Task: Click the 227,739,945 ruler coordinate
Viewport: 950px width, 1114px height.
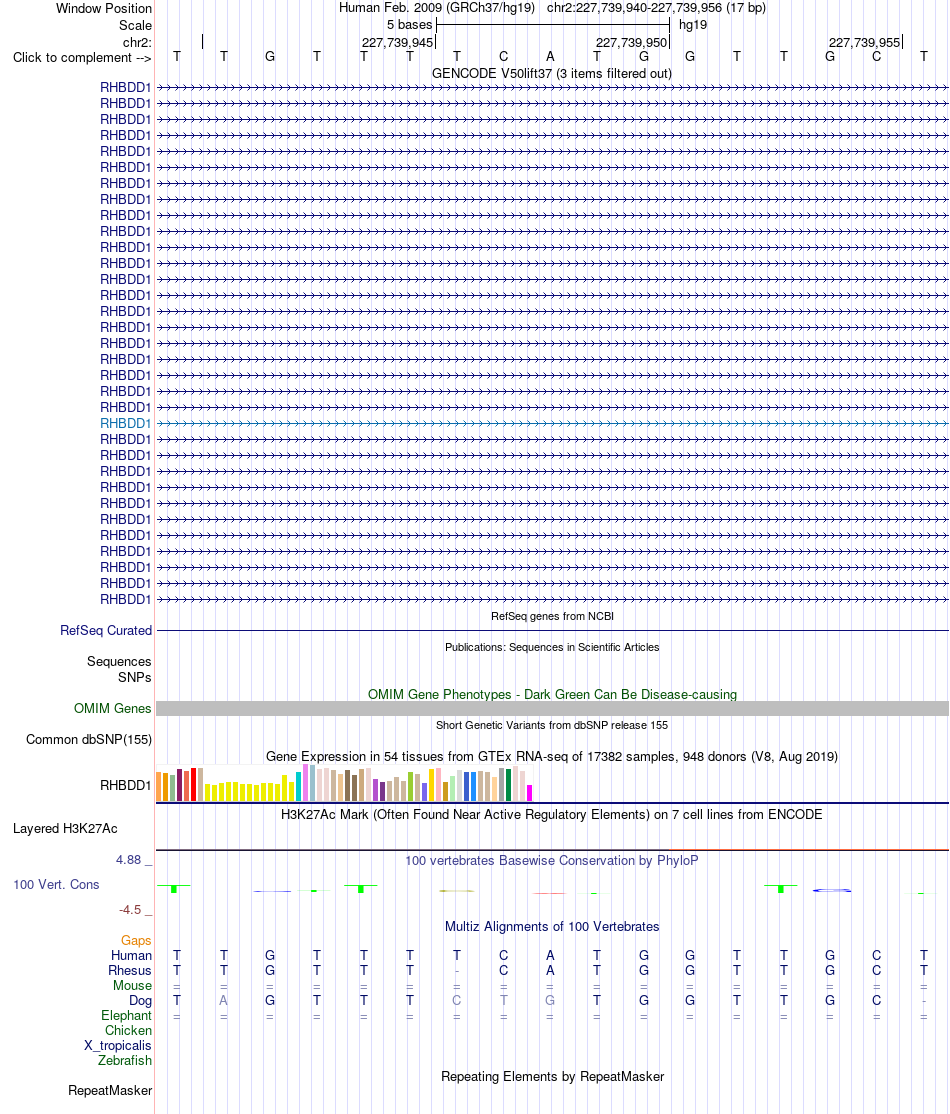Action: click(x=397, y=43)
